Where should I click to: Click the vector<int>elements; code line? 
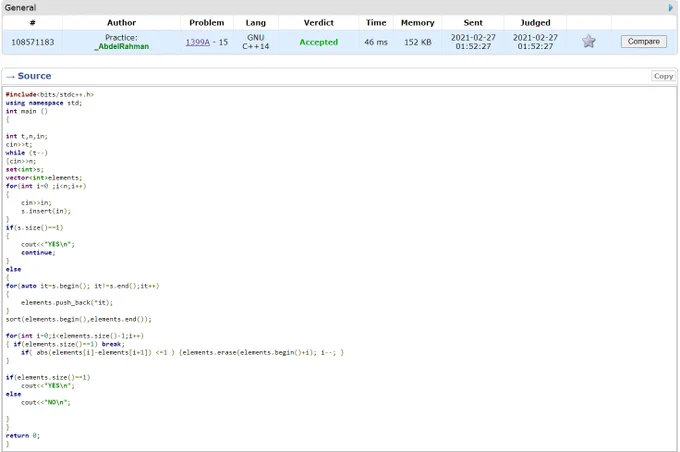(44, 178)
